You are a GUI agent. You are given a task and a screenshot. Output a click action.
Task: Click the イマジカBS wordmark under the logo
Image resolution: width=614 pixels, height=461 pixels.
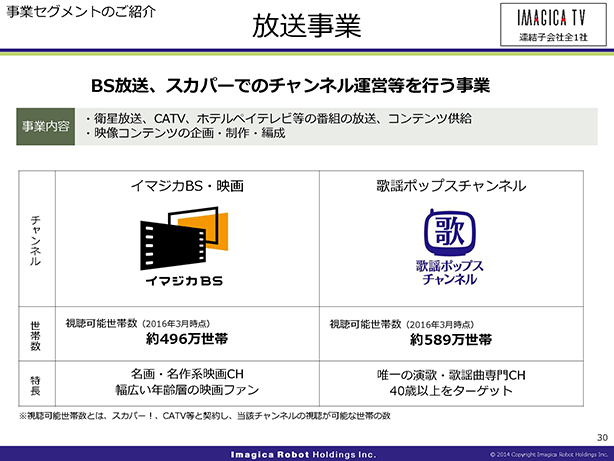(184, 281)
